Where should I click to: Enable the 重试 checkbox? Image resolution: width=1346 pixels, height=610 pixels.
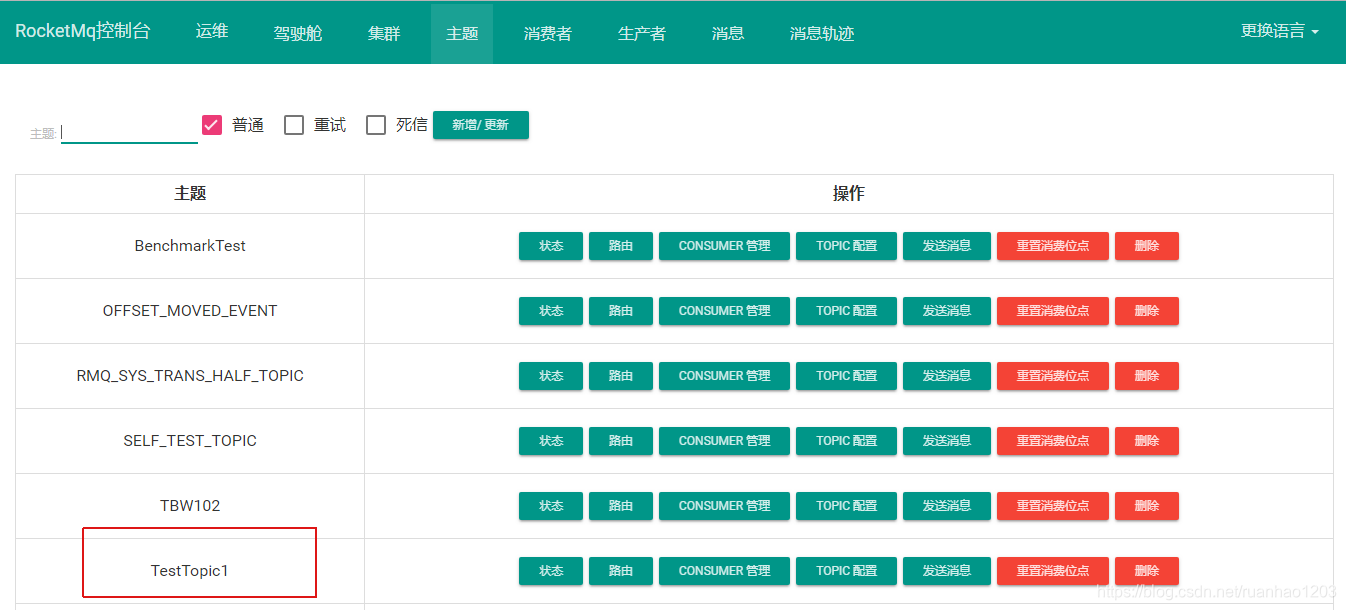(x=294, y=125)
